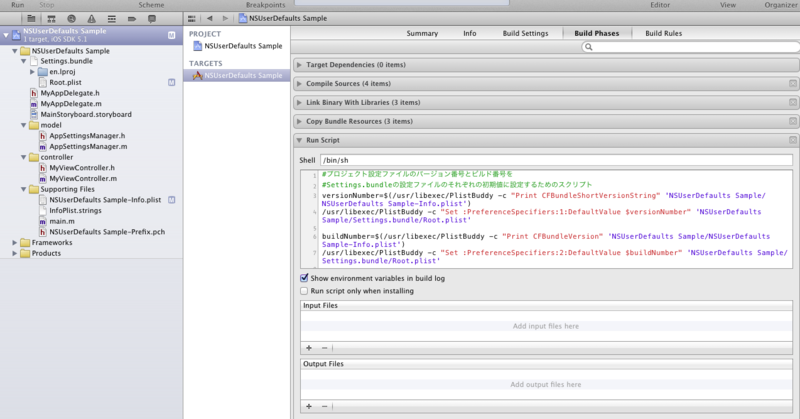Click the modified badge on Root.plist row
800x419 pixels.
[171, 82]
